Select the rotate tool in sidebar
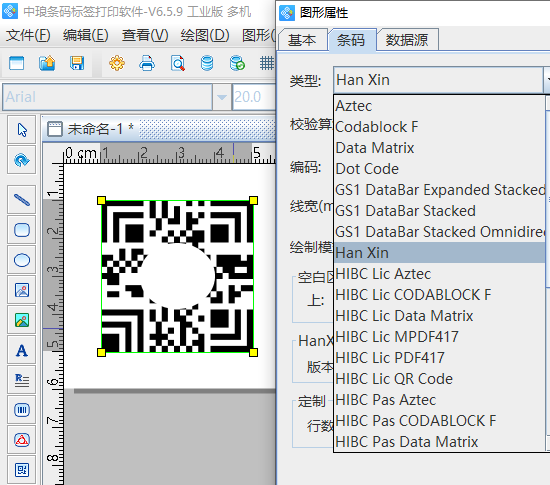The image size is (550, 485). click(x=22, y=160)
